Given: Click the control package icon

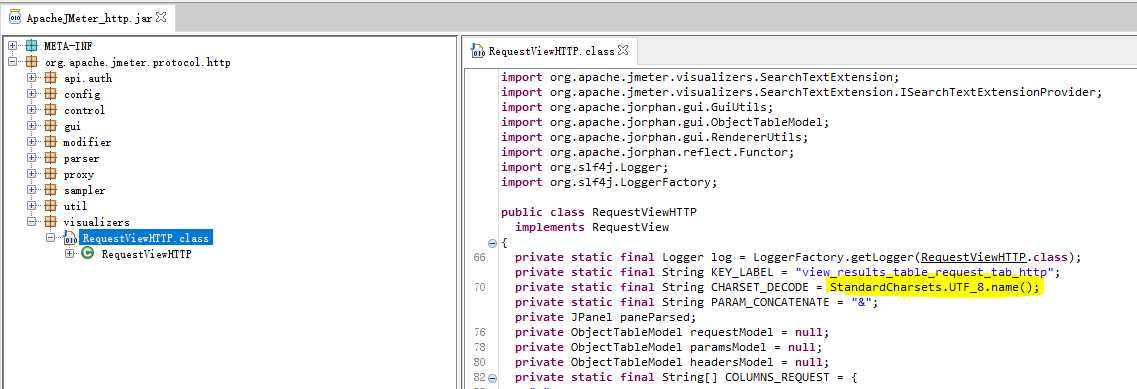Looking at the screenshot, I should (x=50, y=110).
